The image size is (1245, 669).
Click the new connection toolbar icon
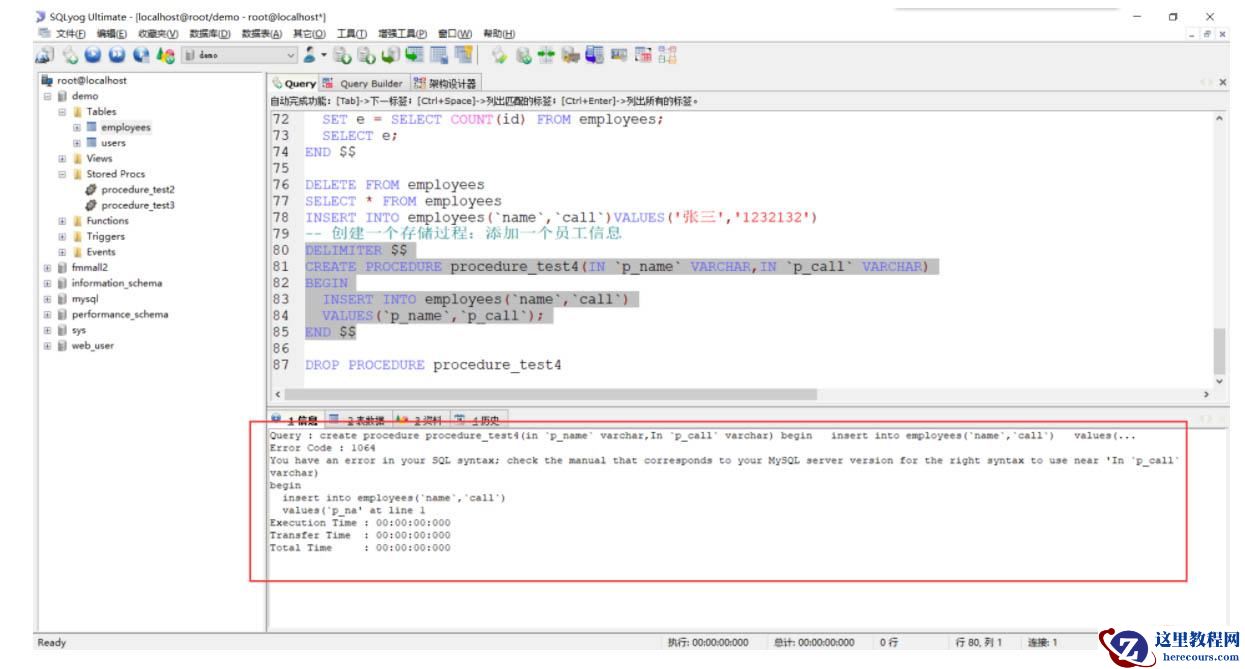click(x=46, y=56)
